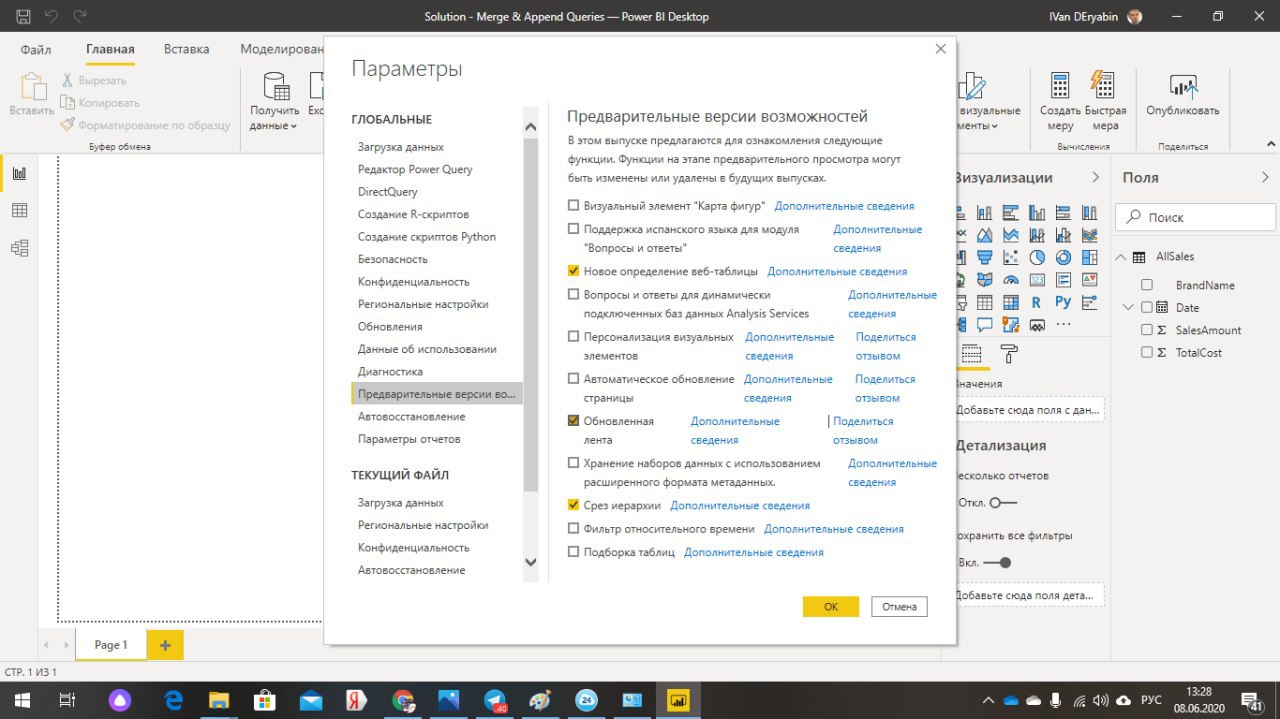Select the funnel chart visual
The height and width of the screenshot is (719, 1280).
pyautogui.click(x=984, y=257)
